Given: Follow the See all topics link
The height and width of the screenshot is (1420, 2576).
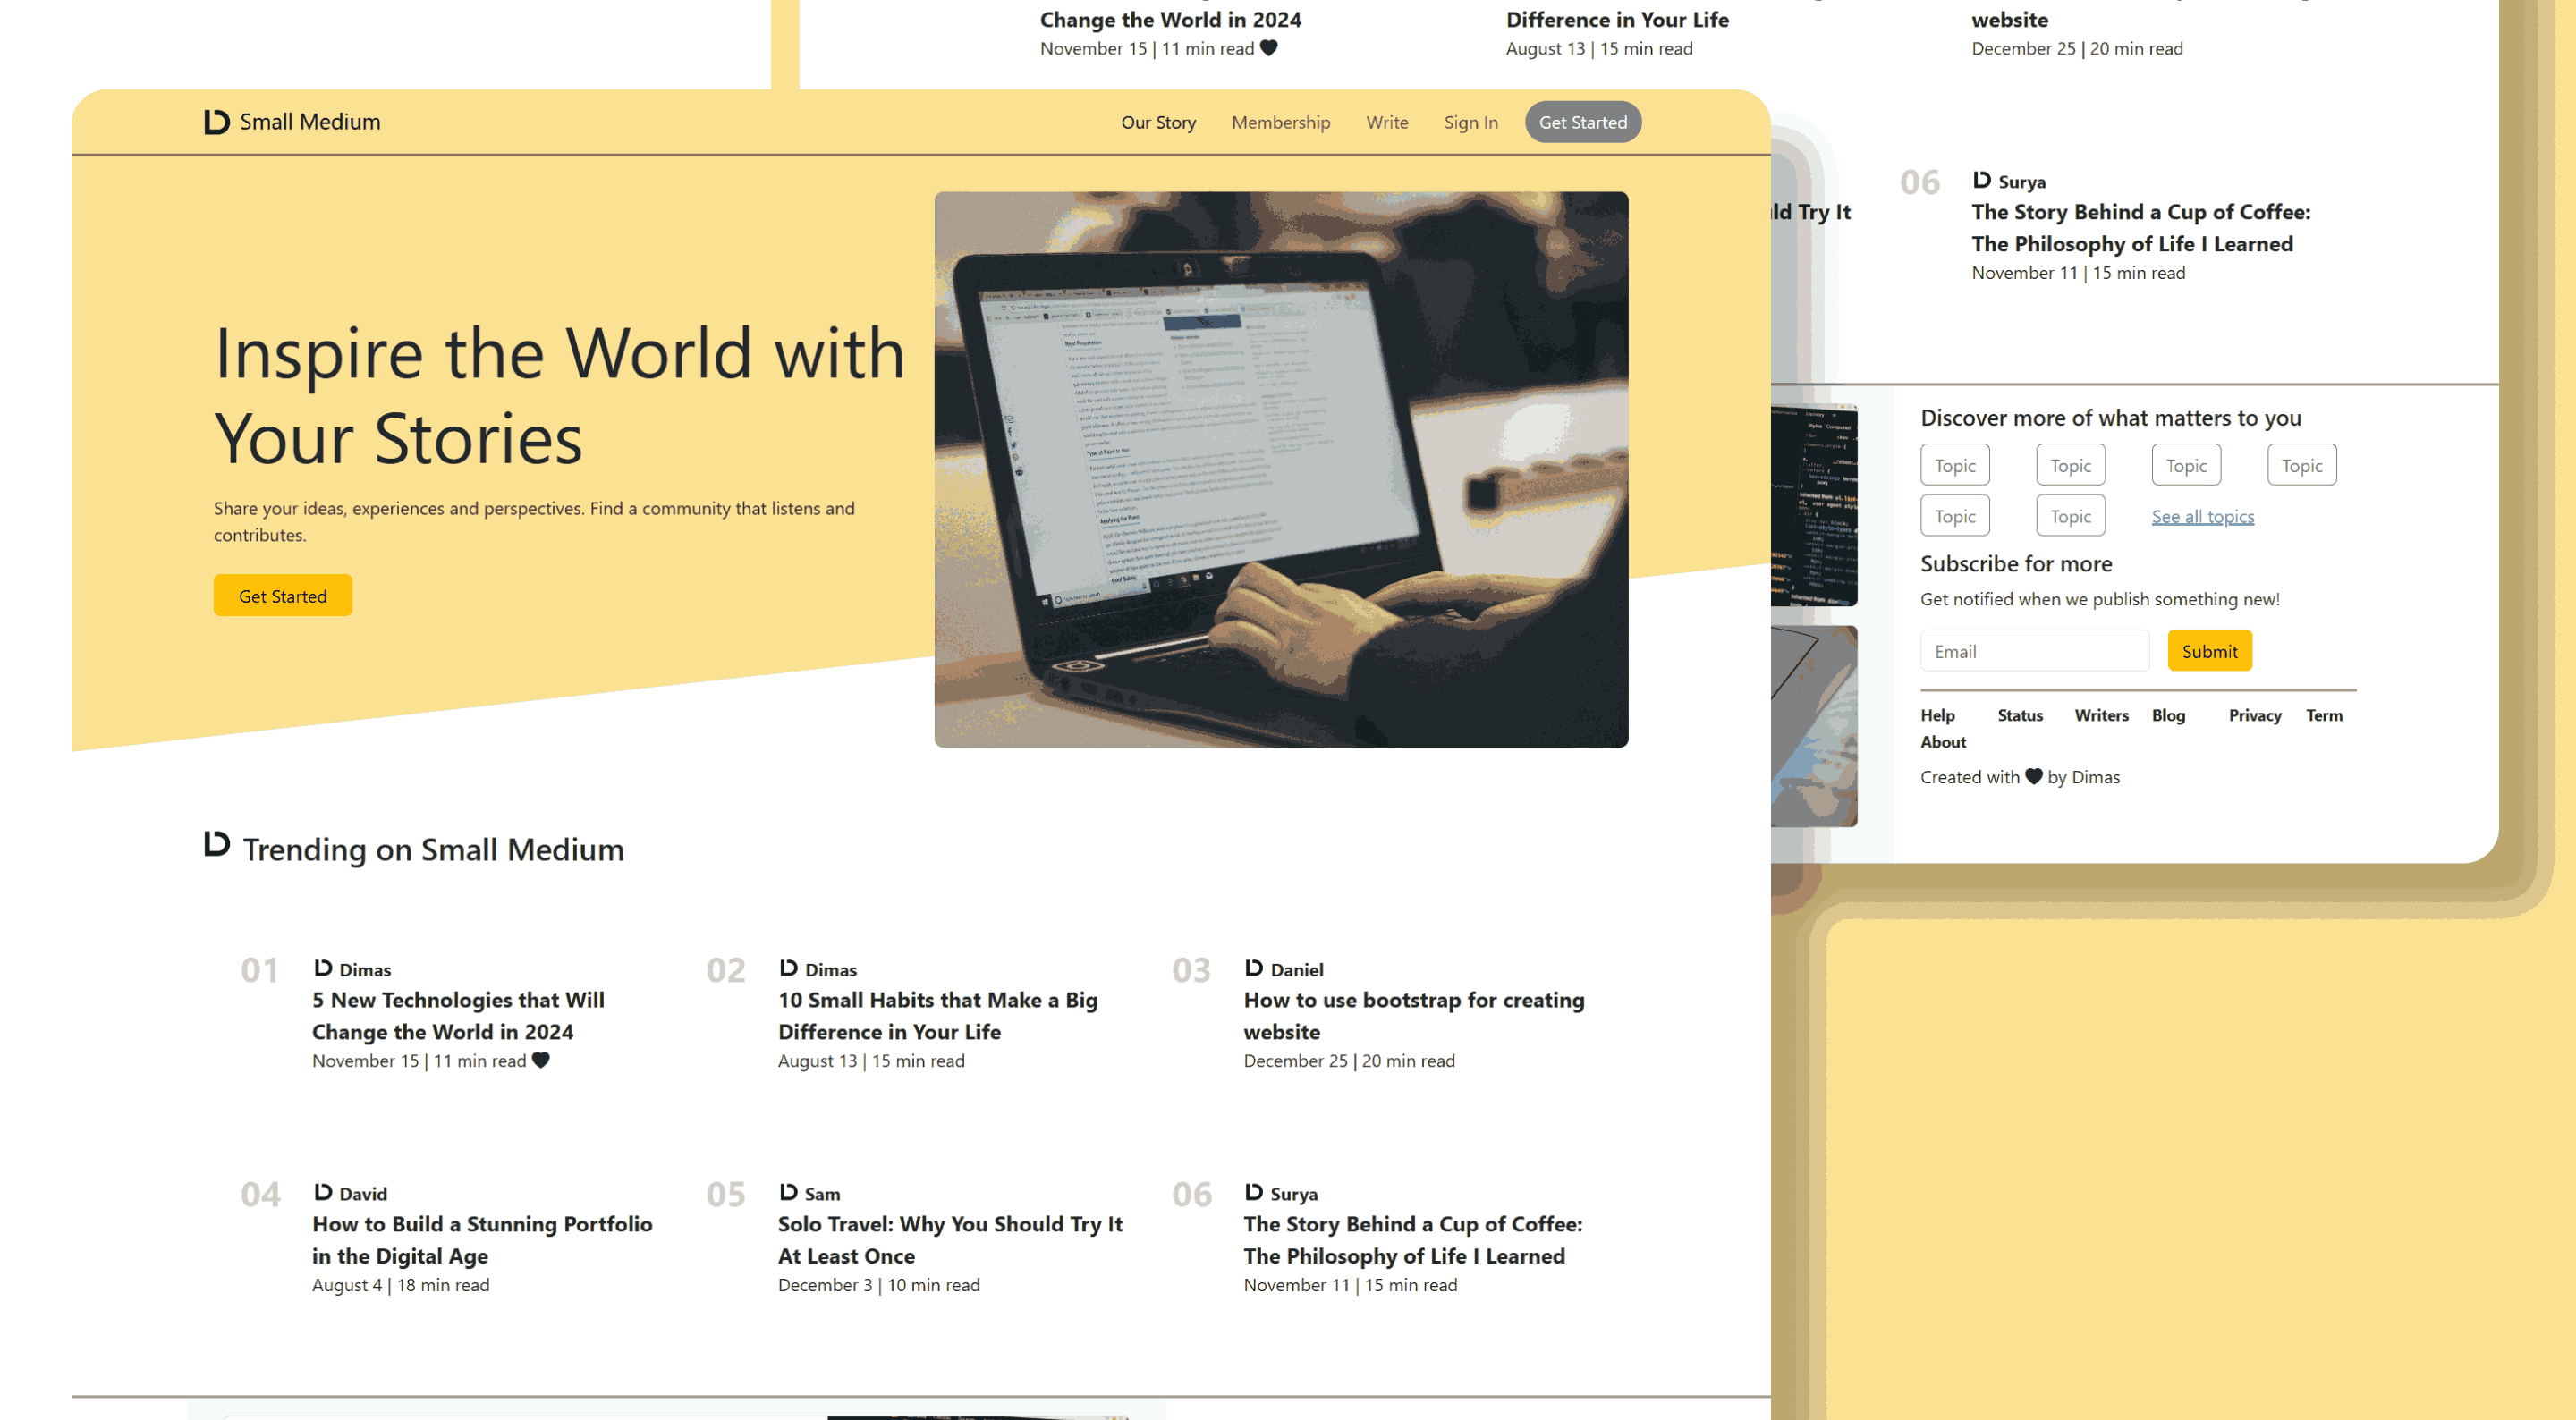Looking at the screenshot, I should click(2203, 516).
